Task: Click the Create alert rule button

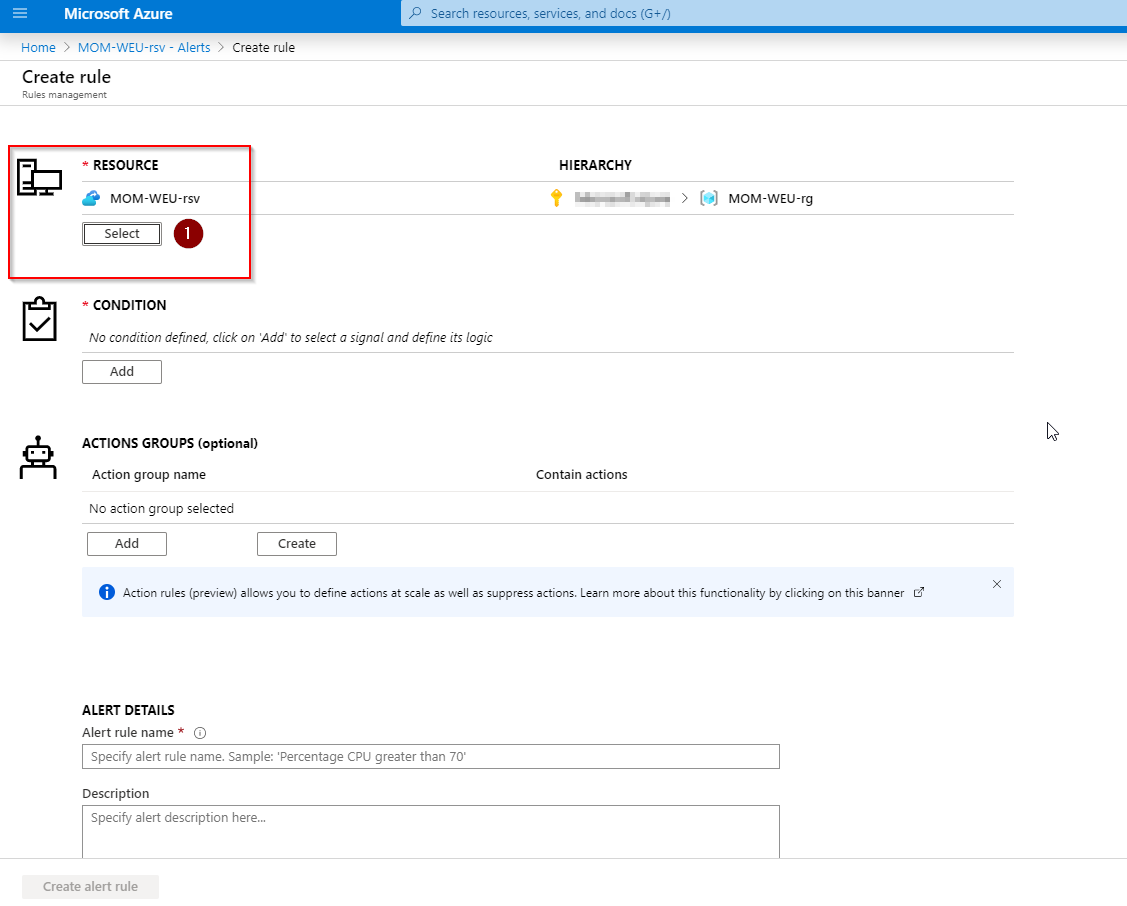Action: [90, 887]
